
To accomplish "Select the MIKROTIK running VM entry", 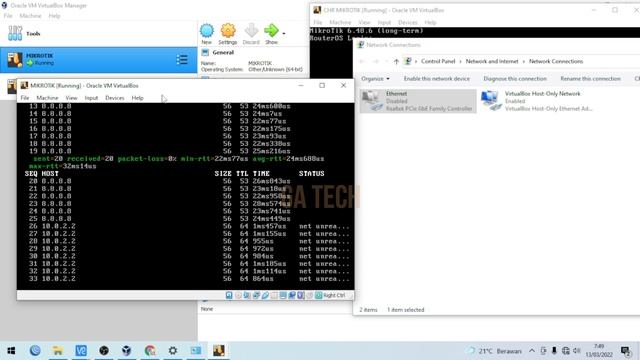I will tap(98, 60).
